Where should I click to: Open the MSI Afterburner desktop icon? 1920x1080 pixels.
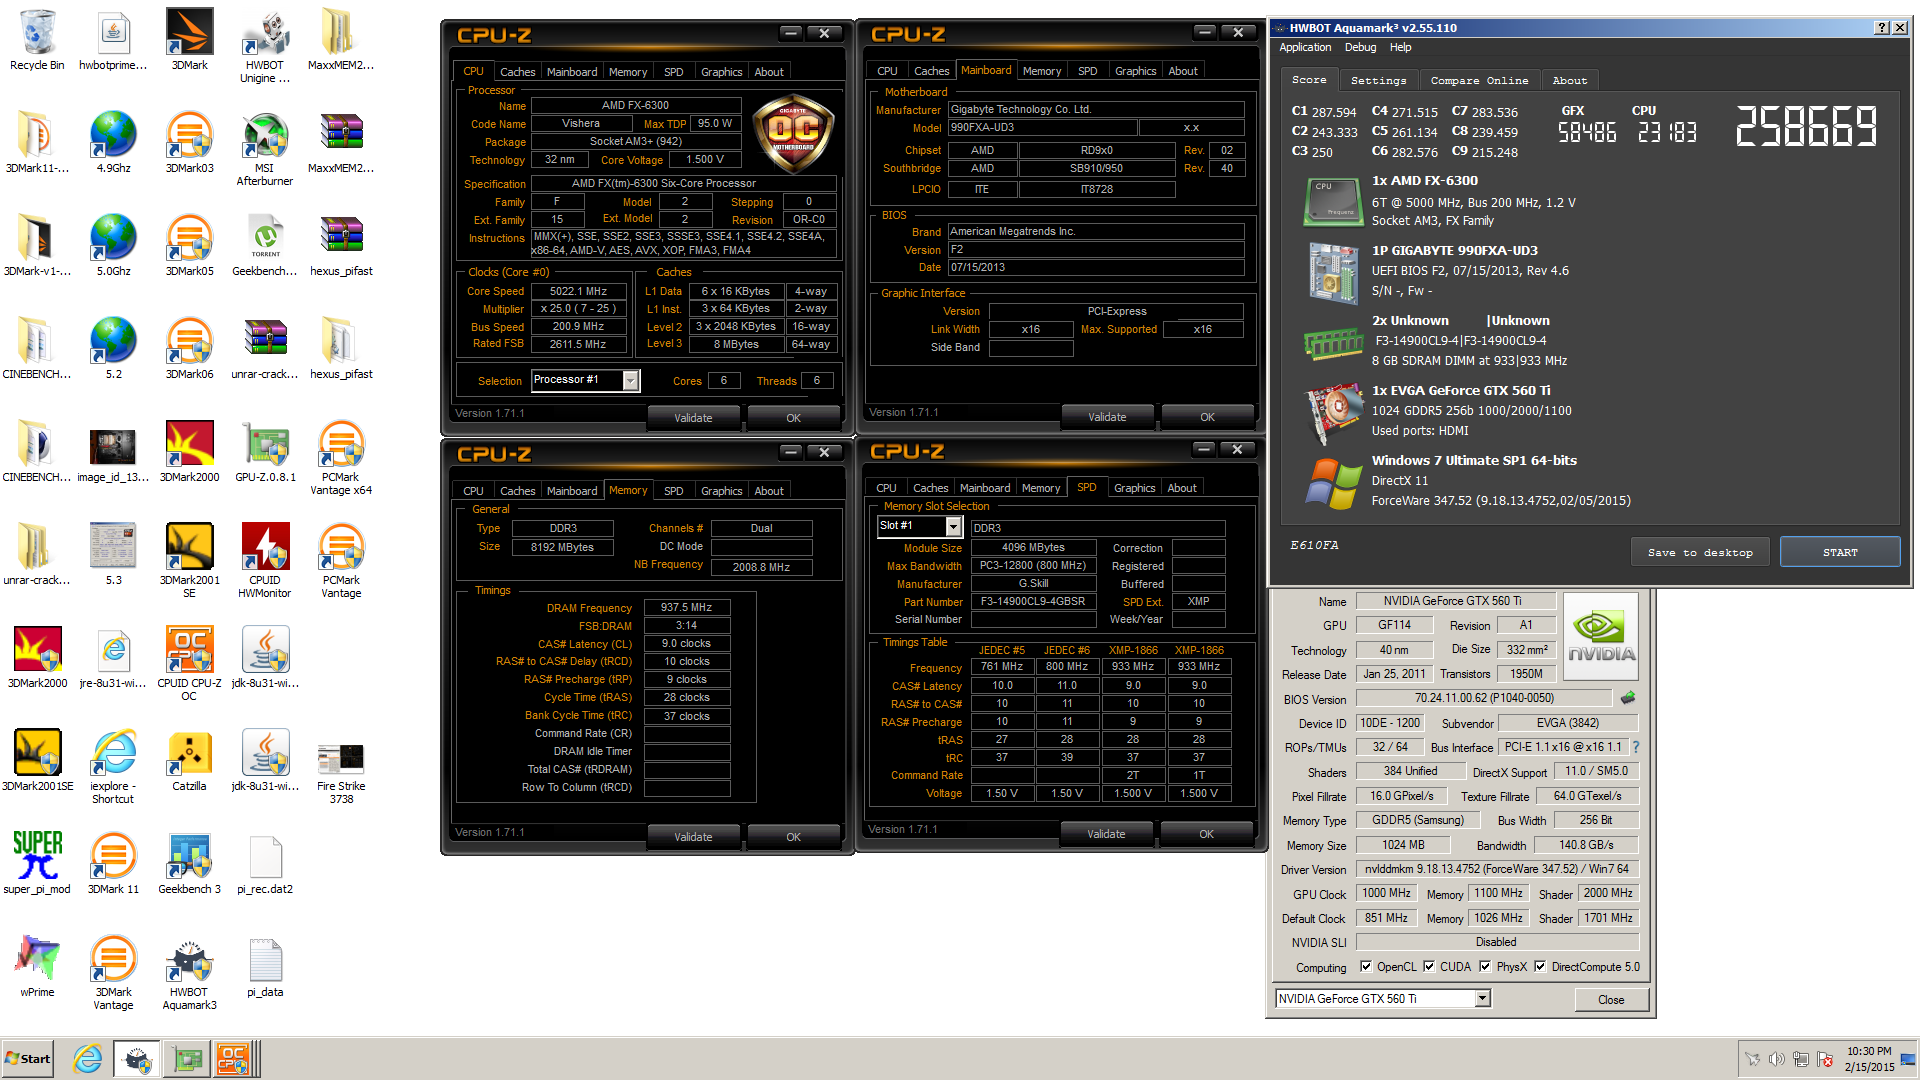265,149
